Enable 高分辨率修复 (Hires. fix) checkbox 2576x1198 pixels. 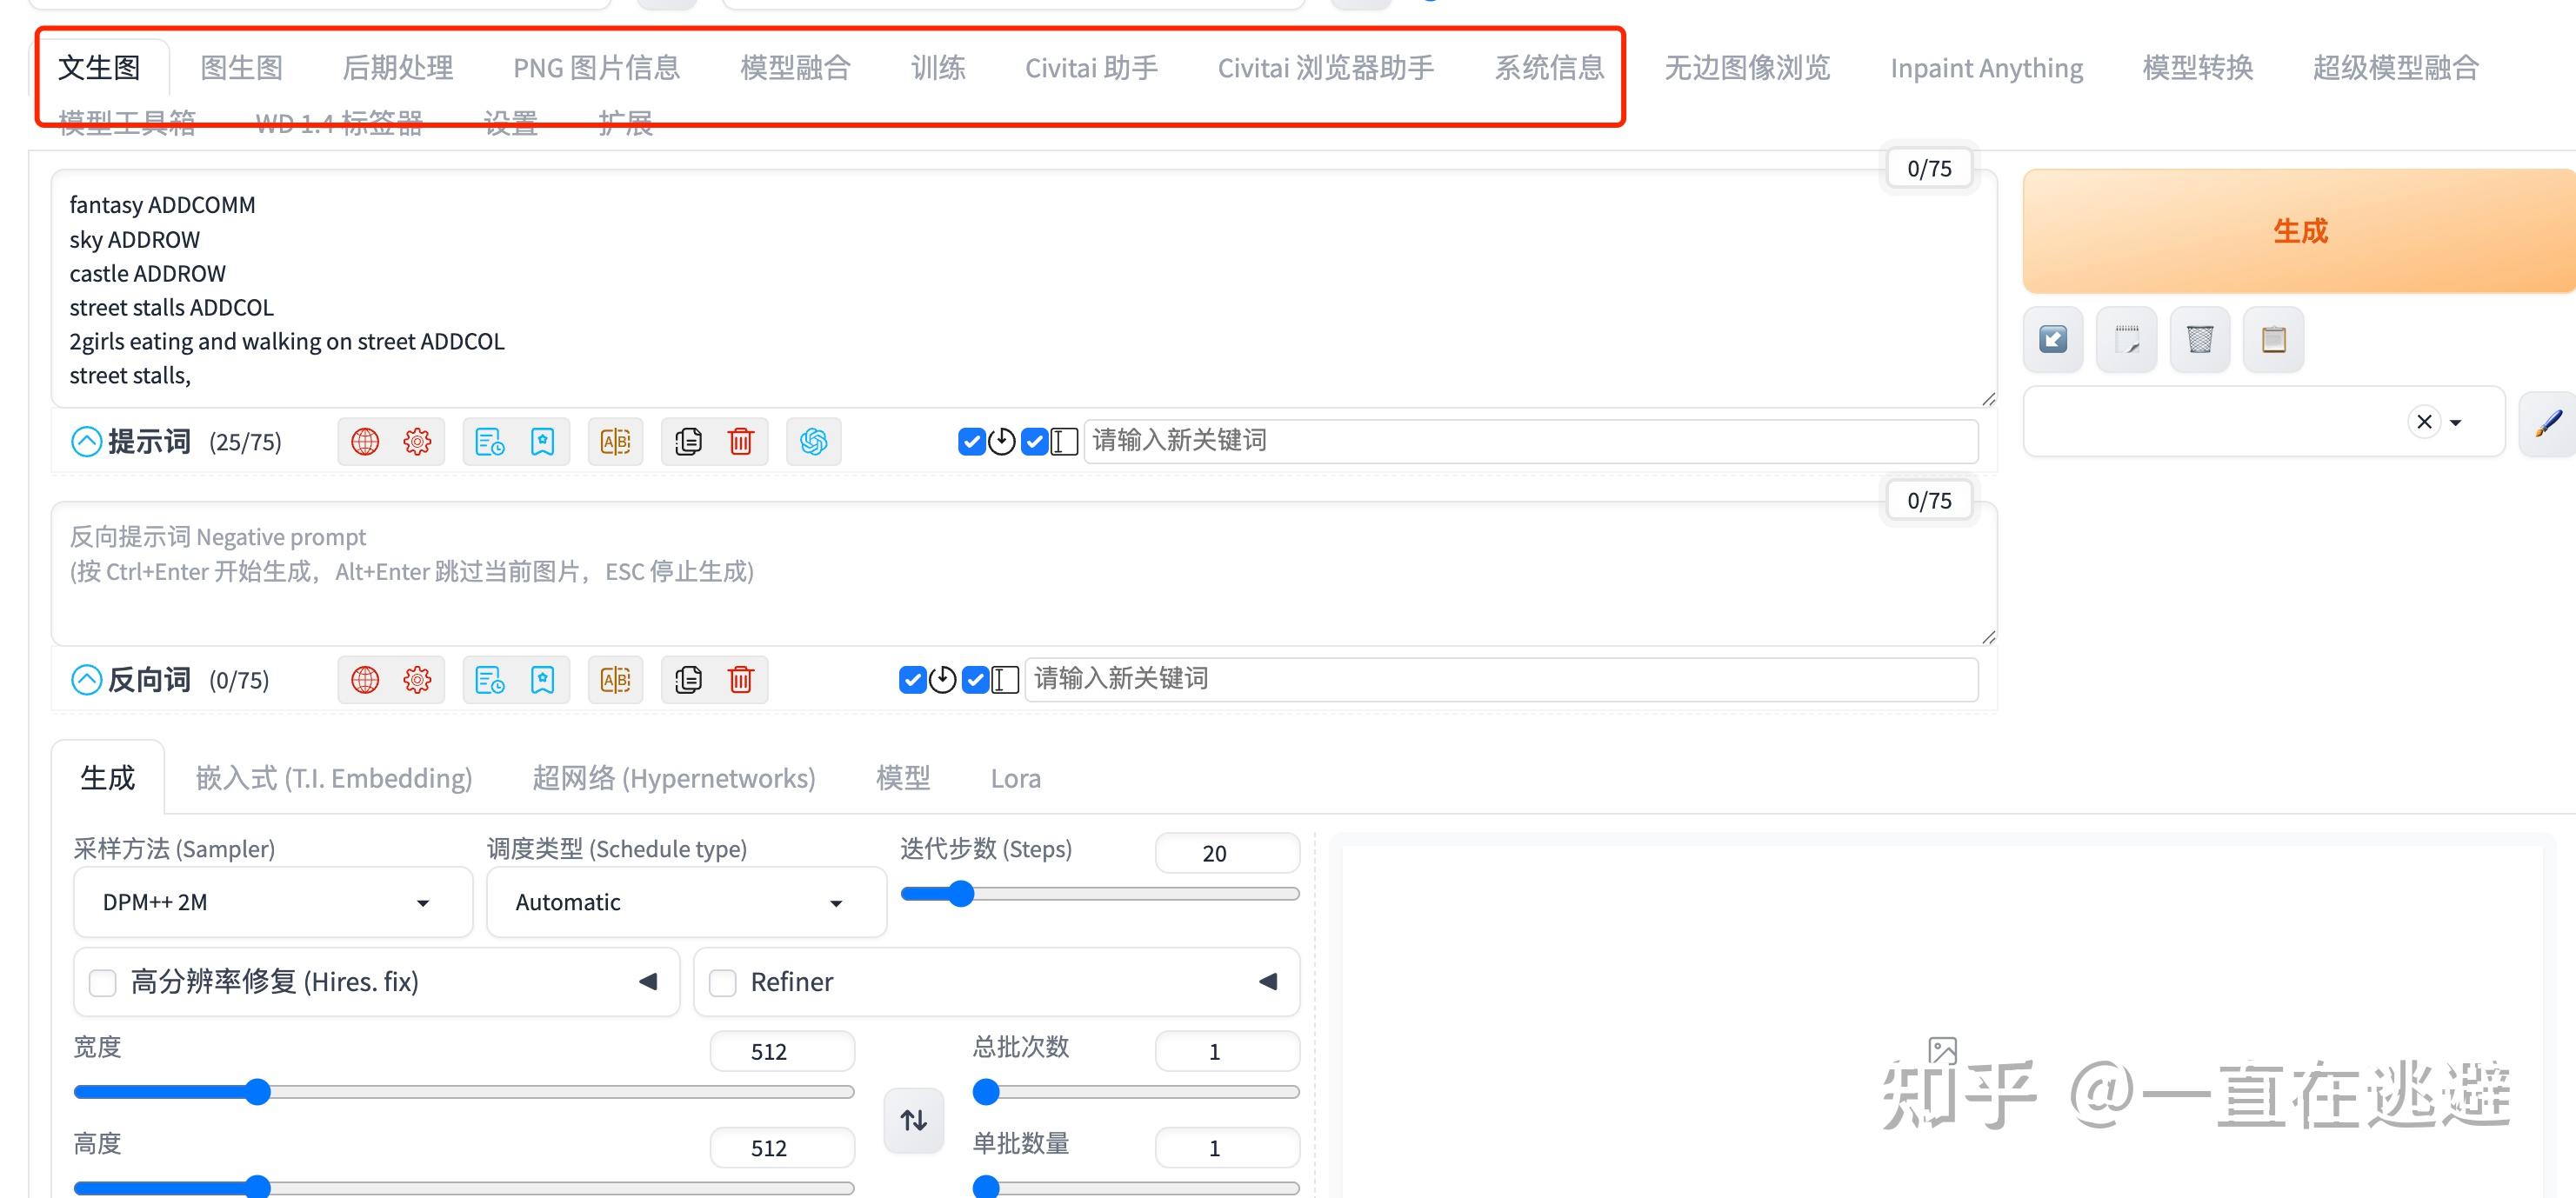tap(102, 982)
